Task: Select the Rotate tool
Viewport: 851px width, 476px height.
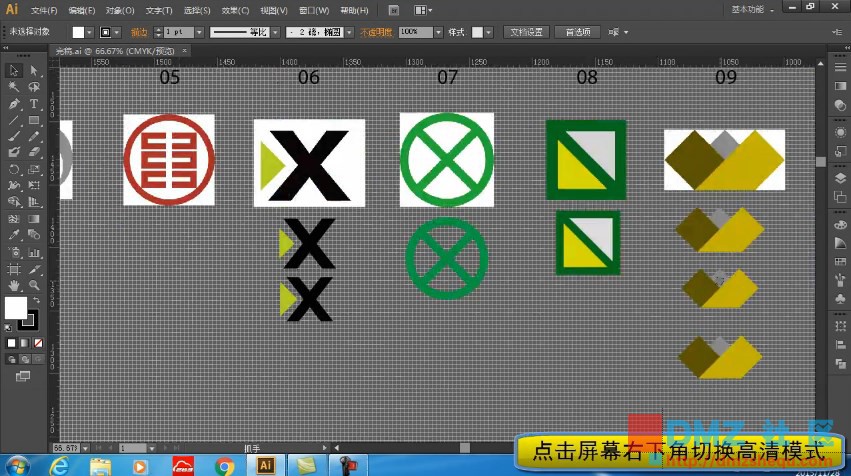Action: click(14, 170)
